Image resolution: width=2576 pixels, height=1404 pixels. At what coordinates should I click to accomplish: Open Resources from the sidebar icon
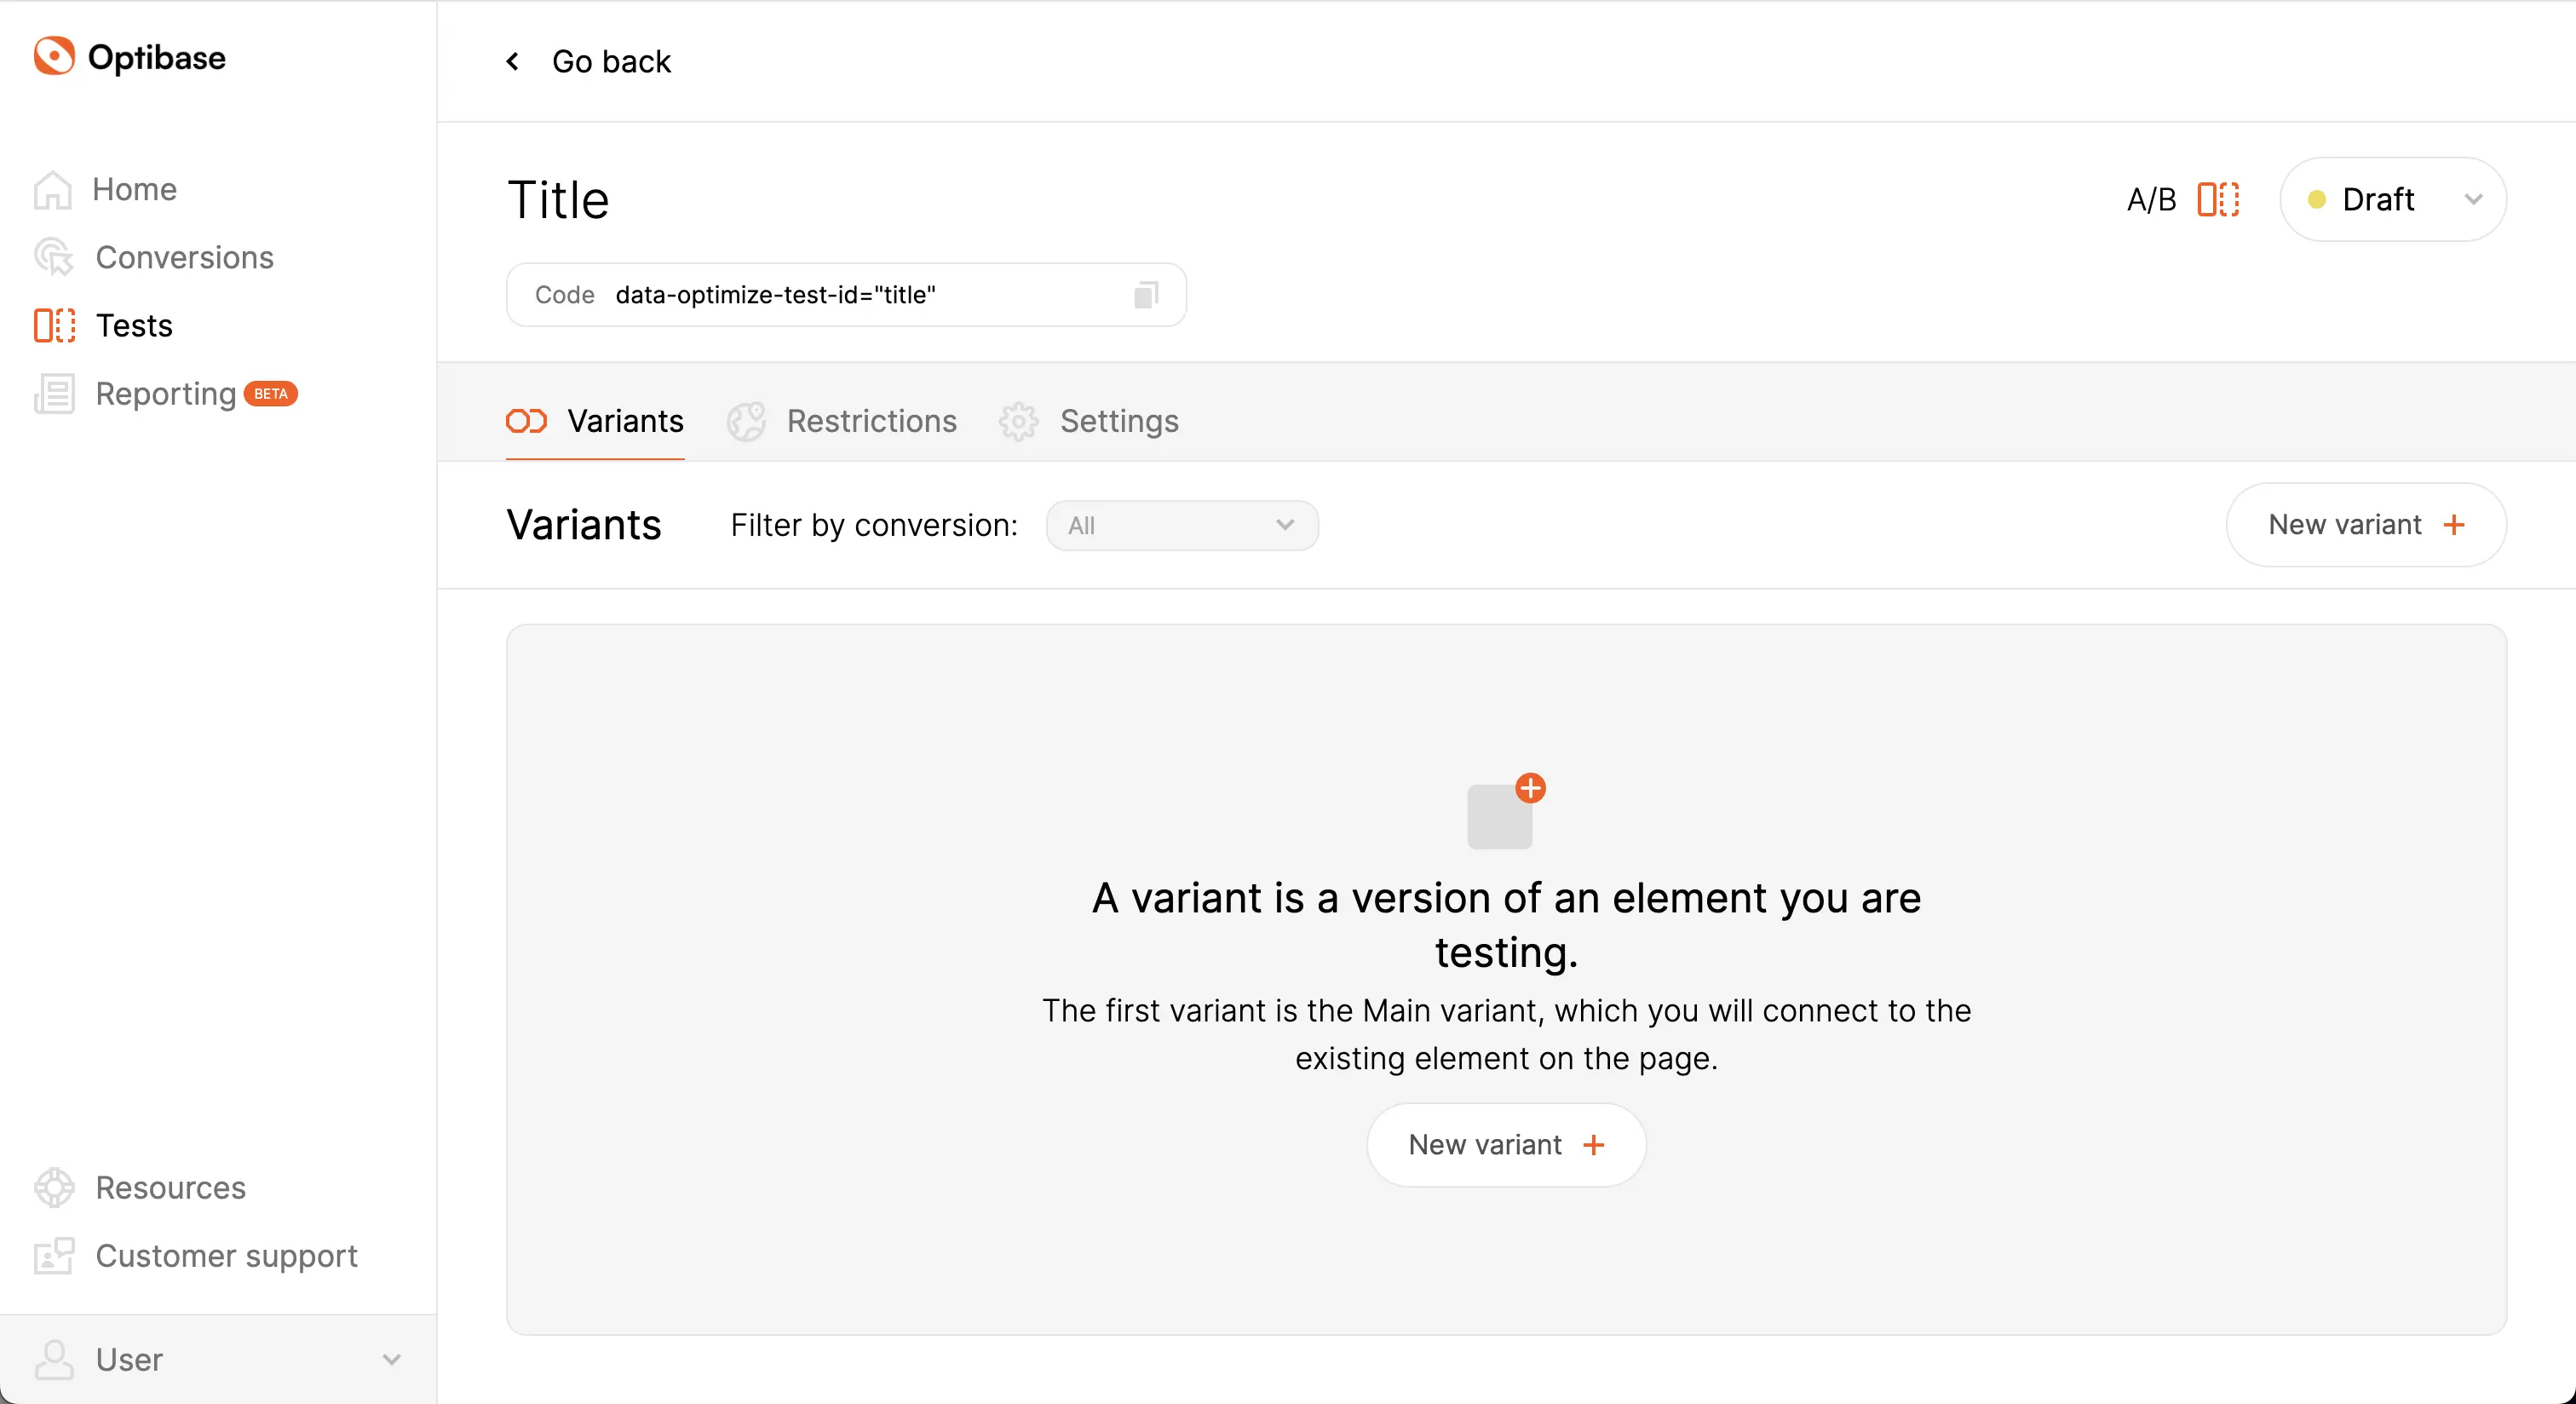click(54, 1188)
